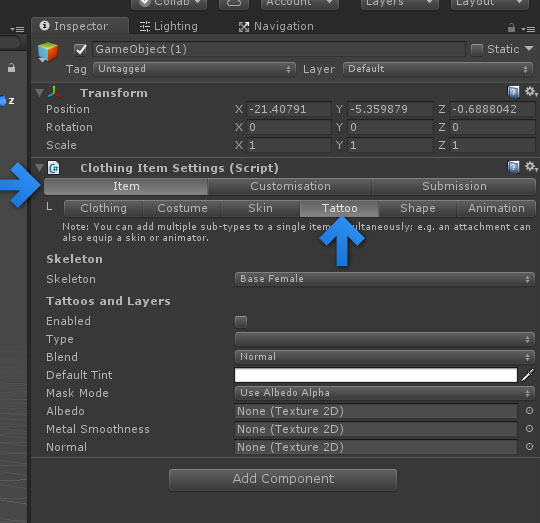Click the Default Tint color field
Screen dimensions: 540x523
coord(376,375)
